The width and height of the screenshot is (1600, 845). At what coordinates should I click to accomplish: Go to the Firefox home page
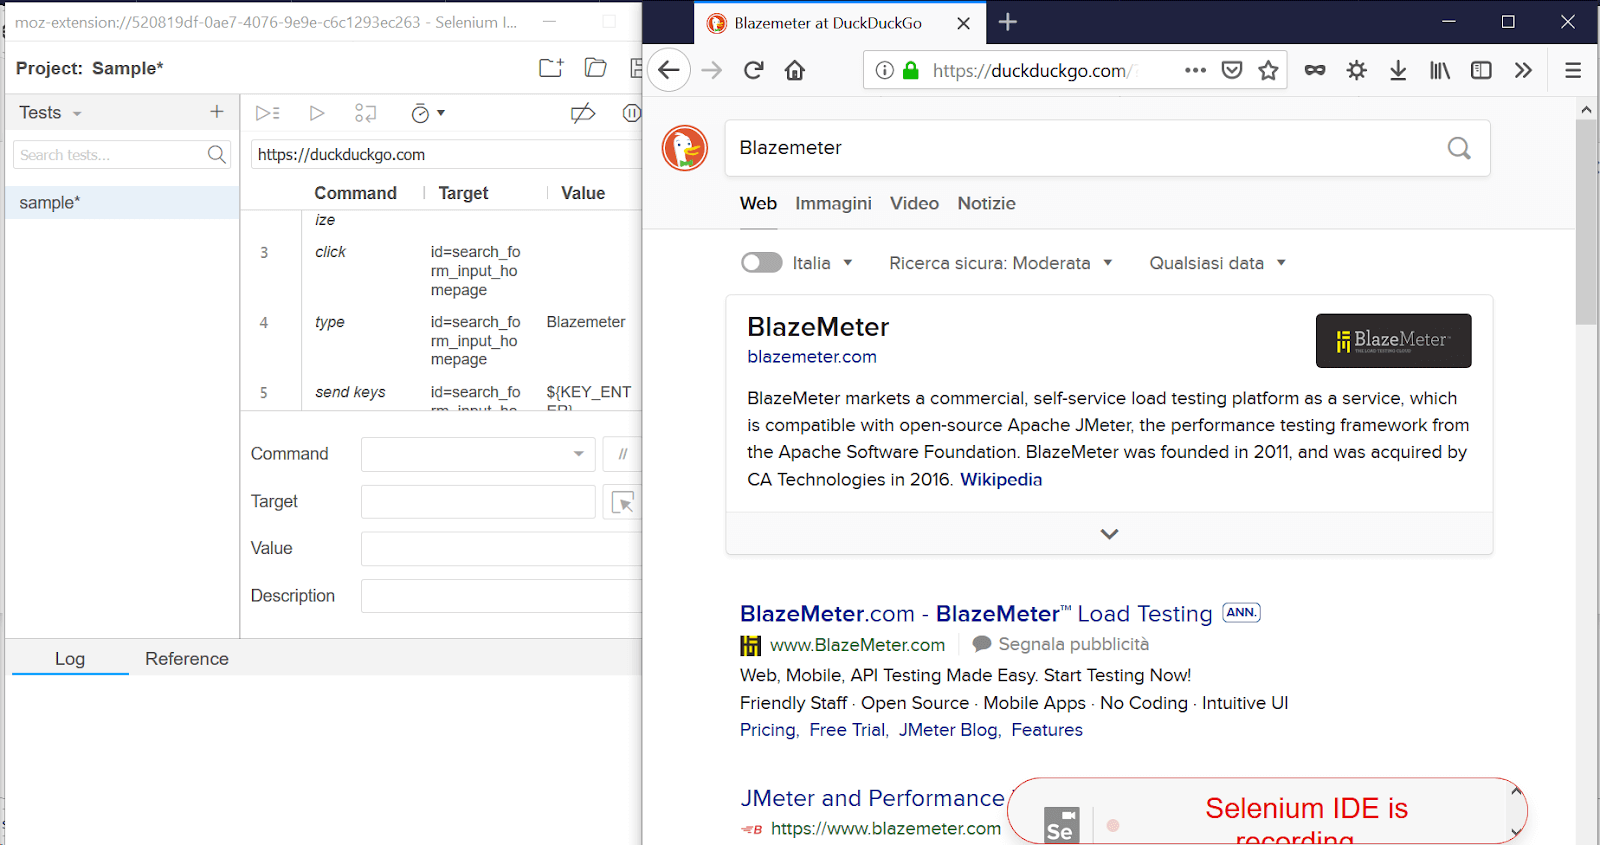coord(795,70)
